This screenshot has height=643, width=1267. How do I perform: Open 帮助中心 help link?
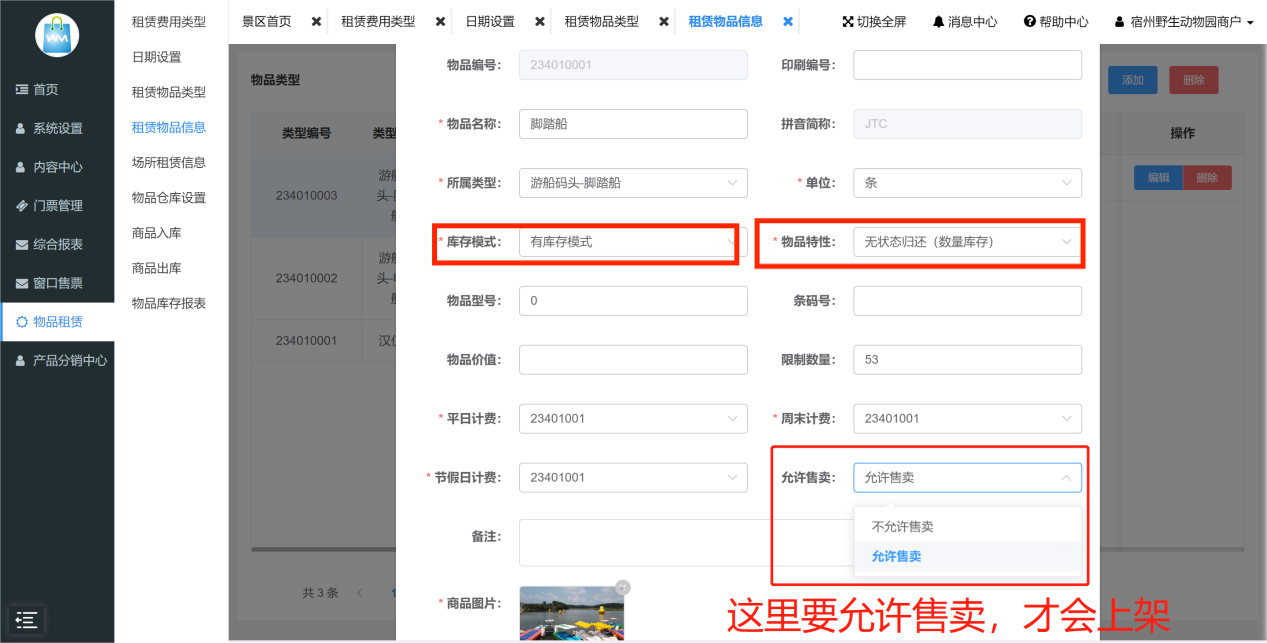tap(1056, 21)
